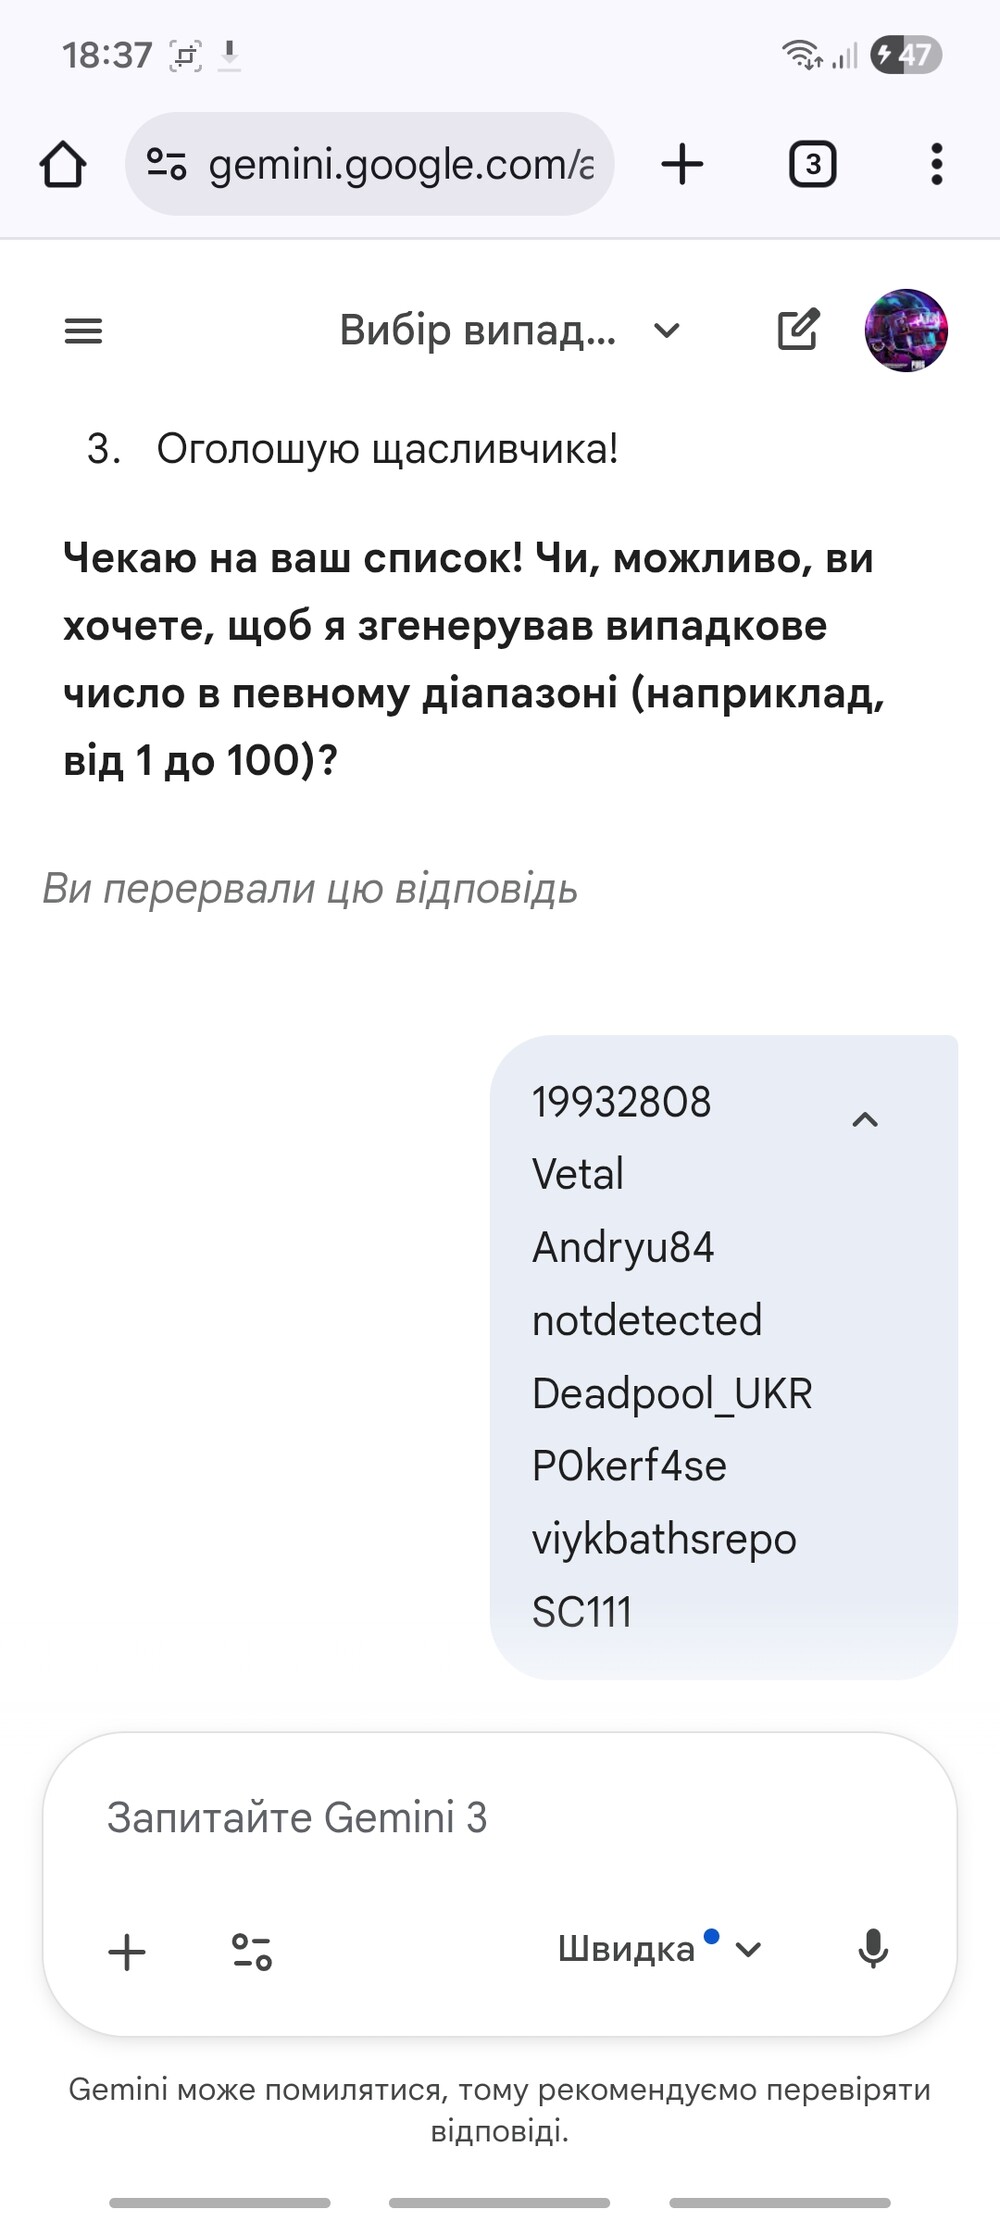
Task: Start a new chat with edit icon
Action: (x=798, y=330)
